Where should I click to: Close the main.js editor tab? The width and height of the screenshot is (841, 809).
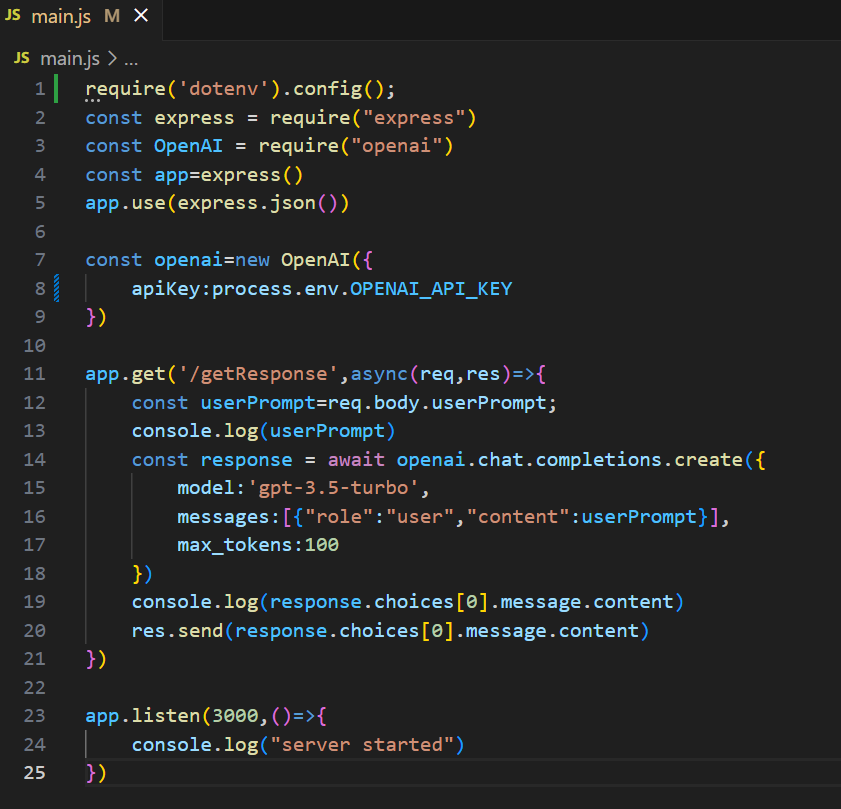click(x=140, y=16)
